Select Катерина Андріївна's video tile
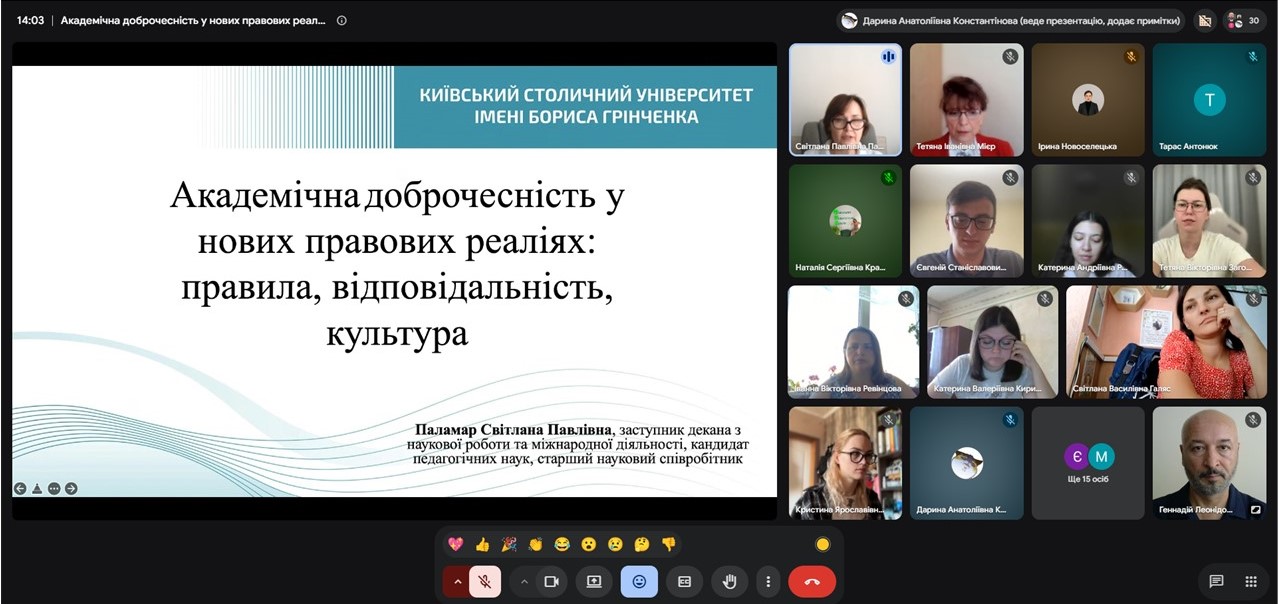 (1088, 221)
